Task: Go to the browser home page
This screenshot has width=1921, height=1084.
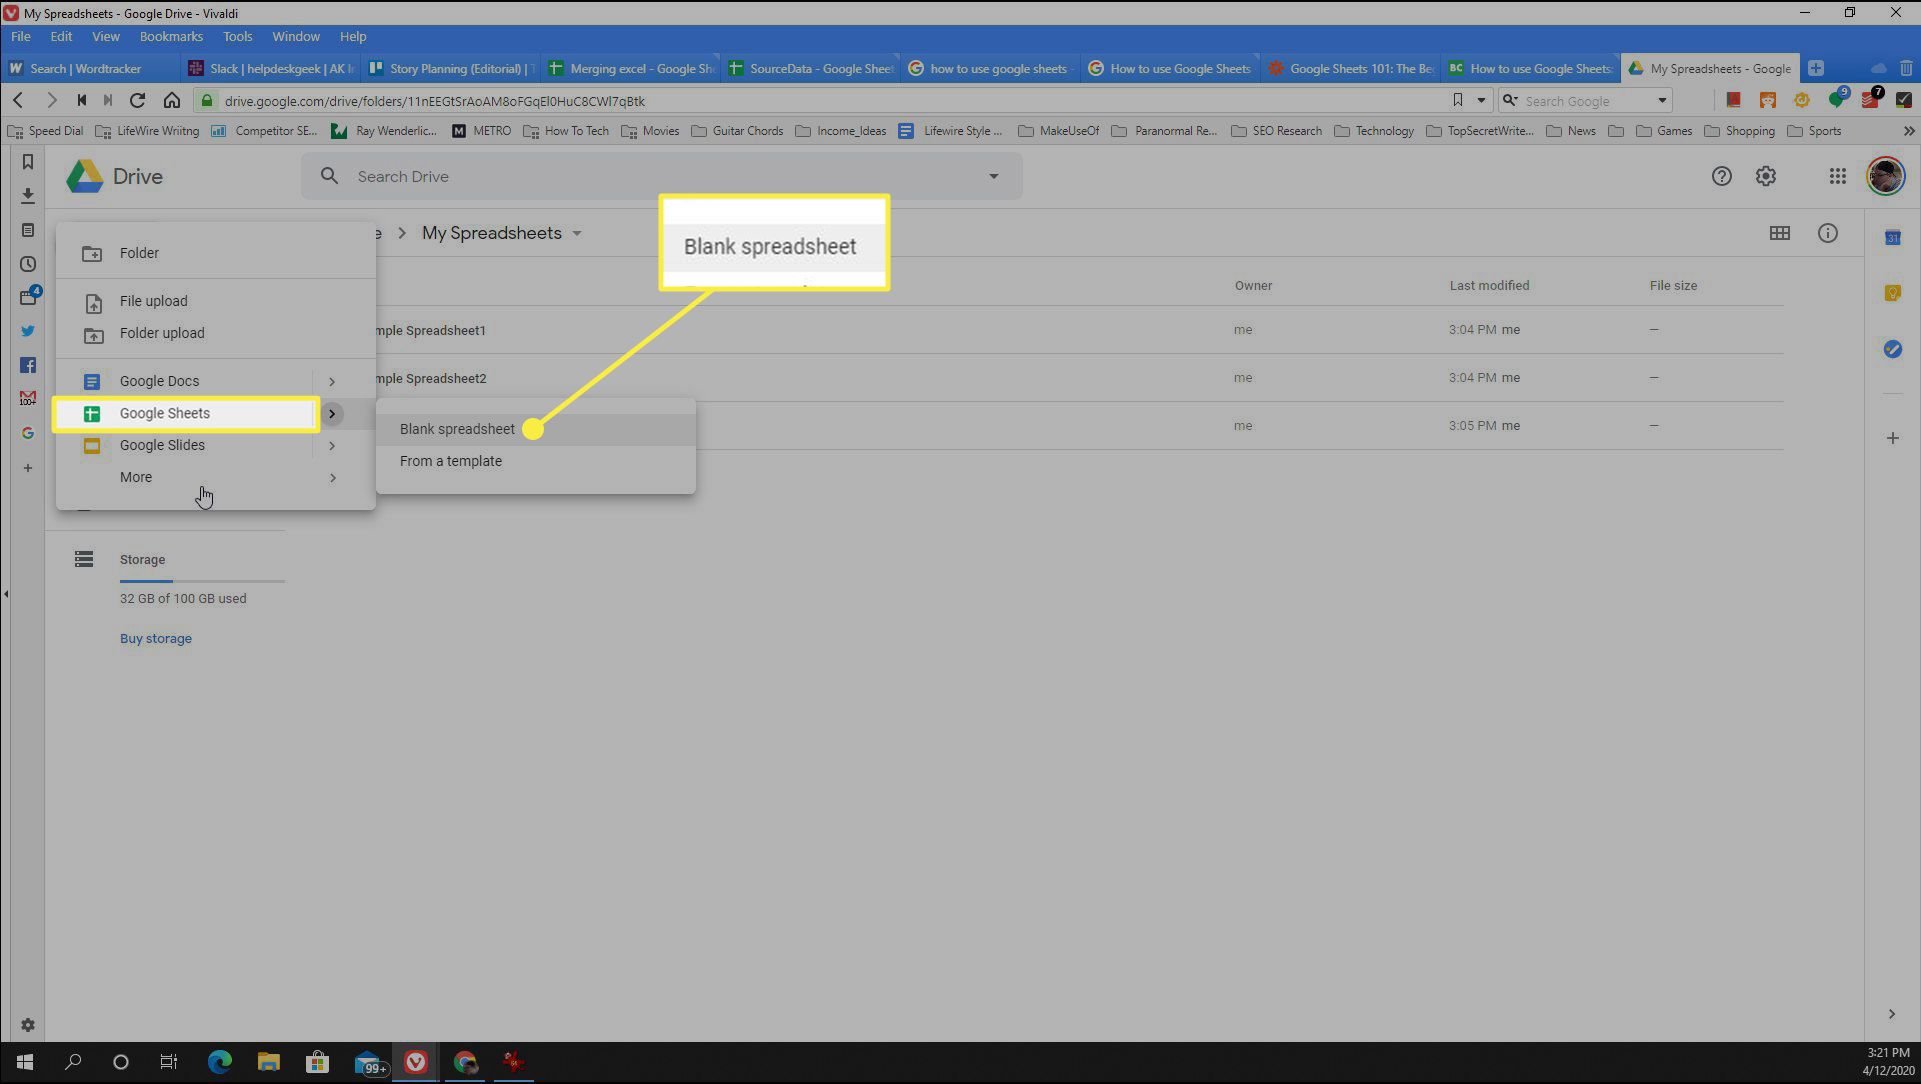Action: (x=172, y=100)
